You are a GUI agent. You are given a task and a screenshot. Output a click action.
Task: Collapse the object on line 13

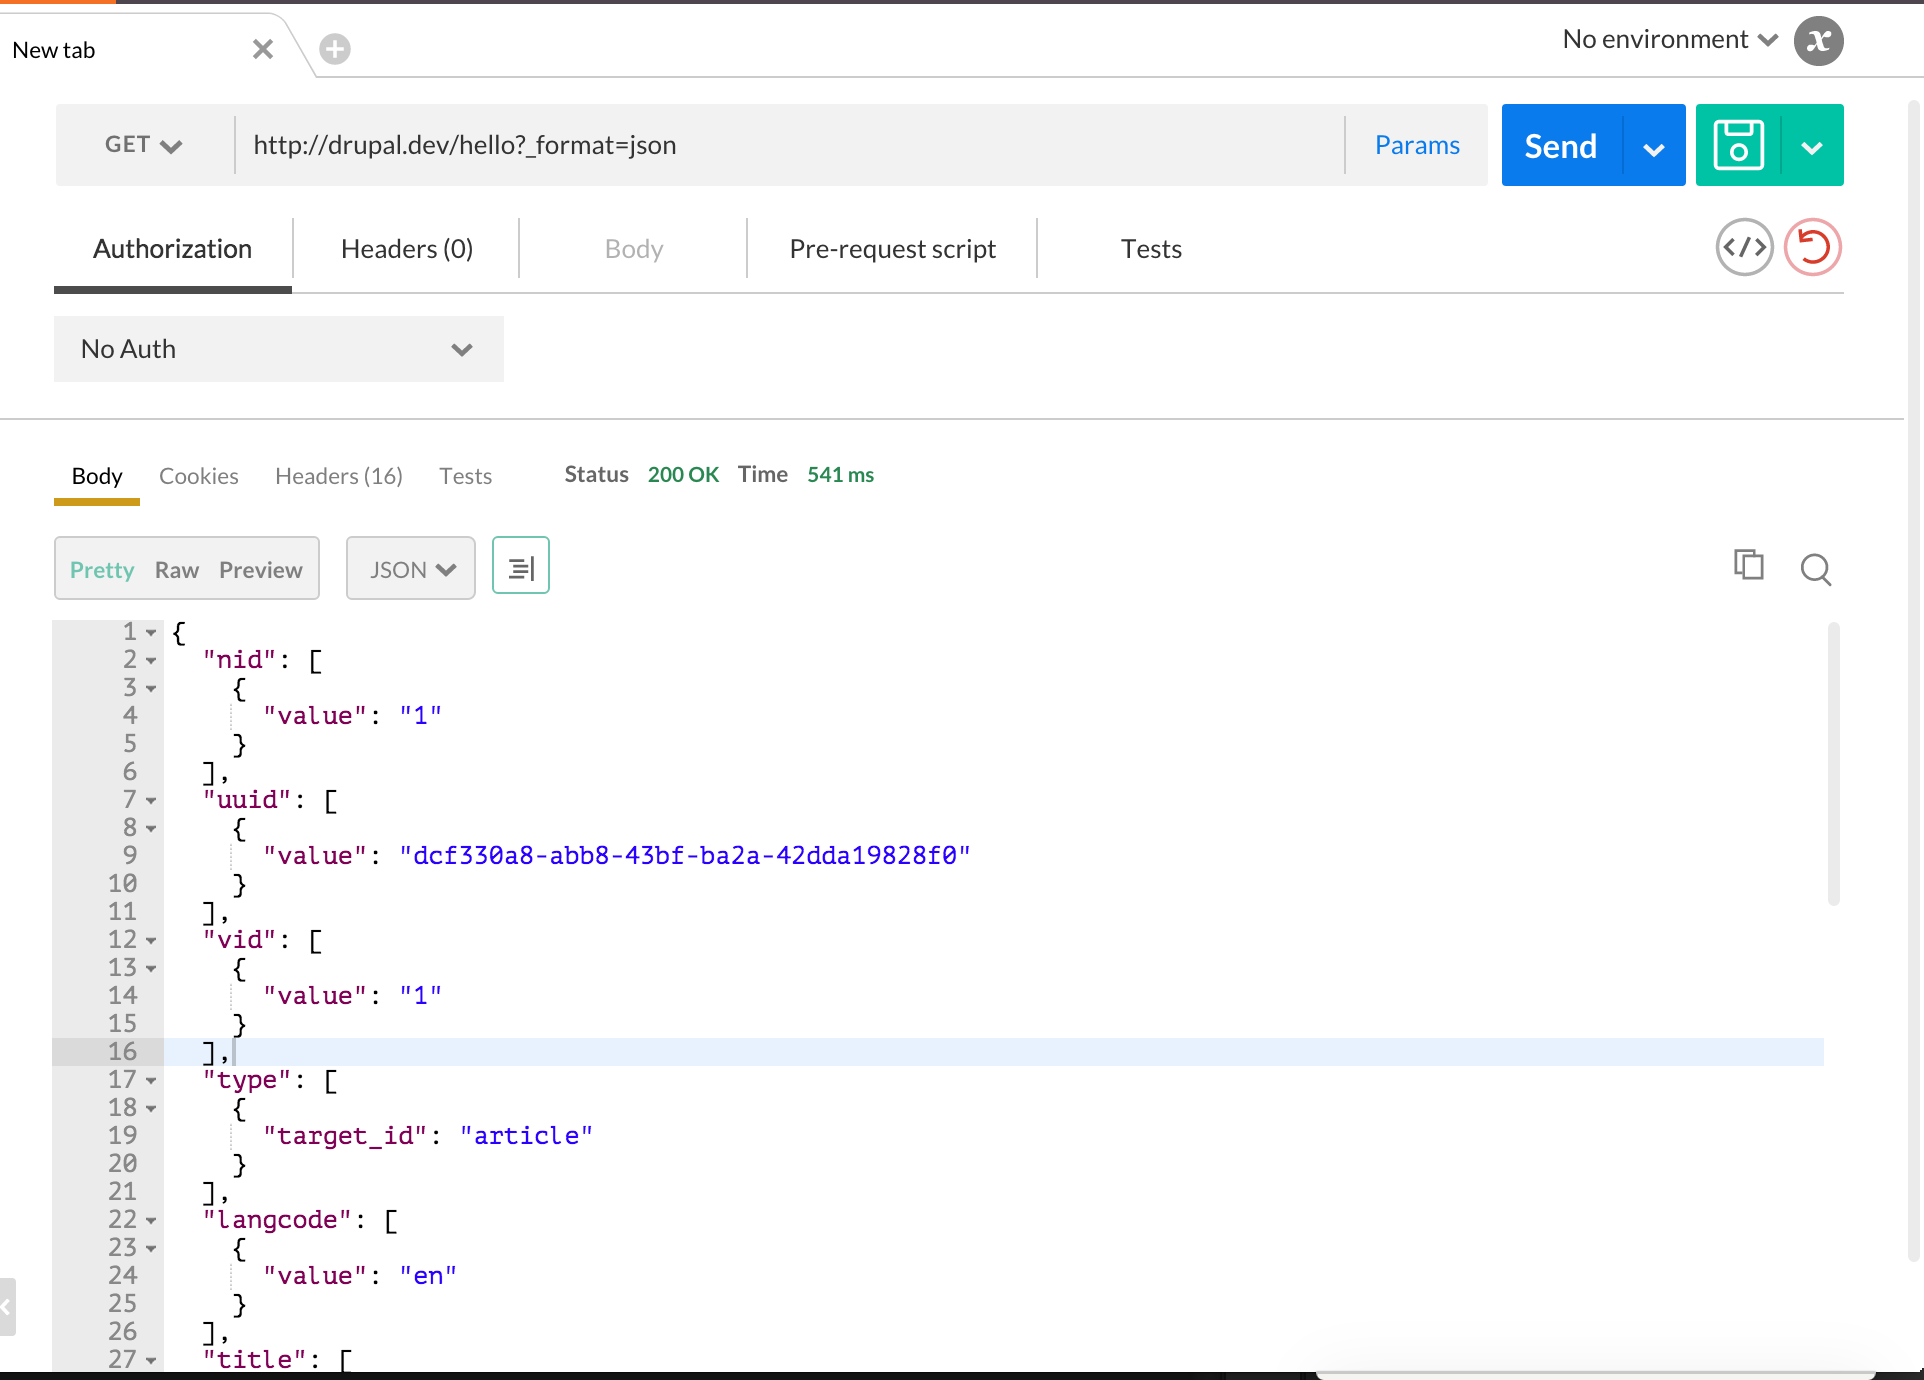(151, 969)
